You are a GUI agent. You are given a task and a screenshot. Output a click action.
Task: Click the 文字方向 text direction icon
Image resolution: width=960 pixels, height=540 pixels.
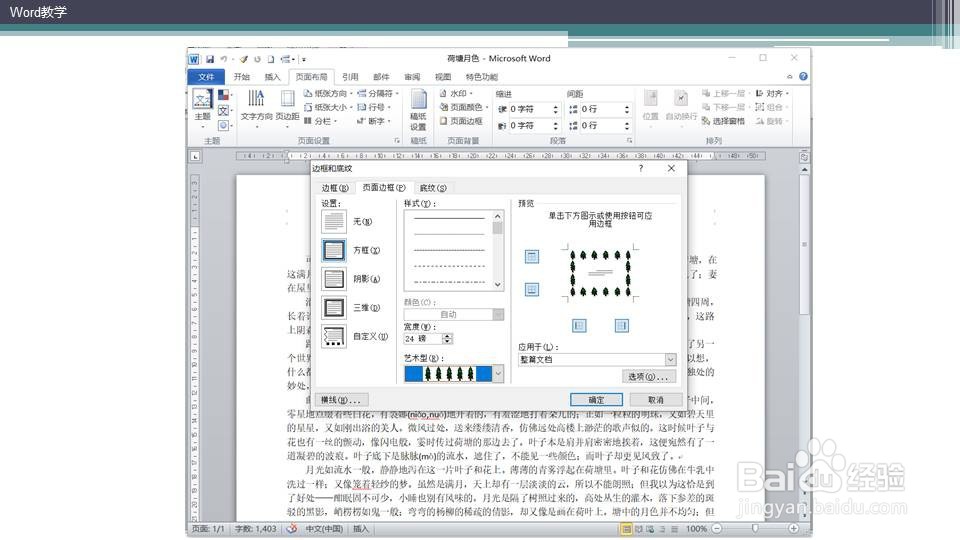click(x=256, y=99)
